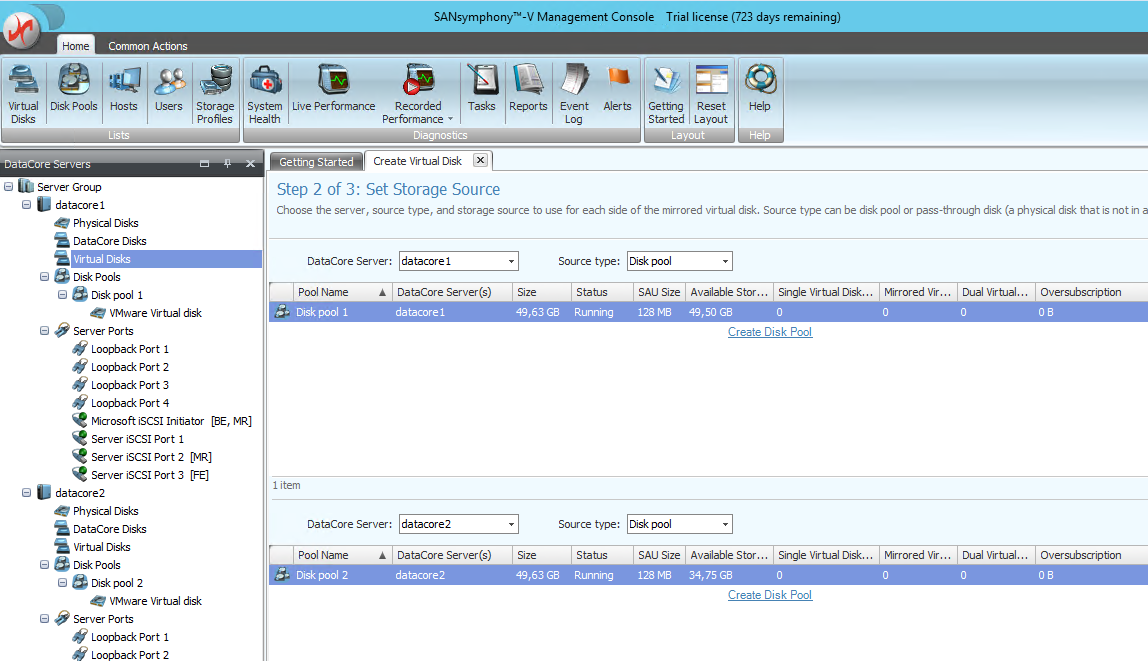Viewport: 1148px width, 661px height.
Task: Collapse the Disk pool 1 tree node
Action: pos(62,295)
